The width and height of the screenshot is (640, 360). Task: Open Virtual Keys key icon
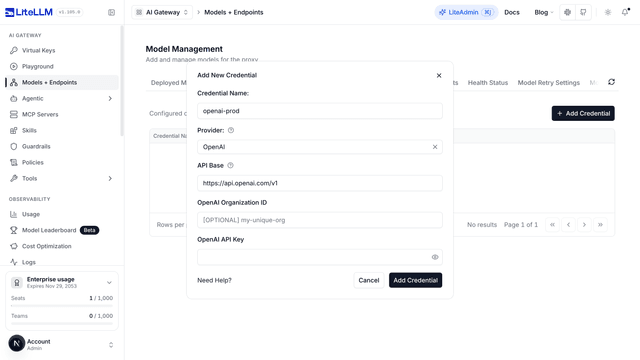tap(14, 50)
